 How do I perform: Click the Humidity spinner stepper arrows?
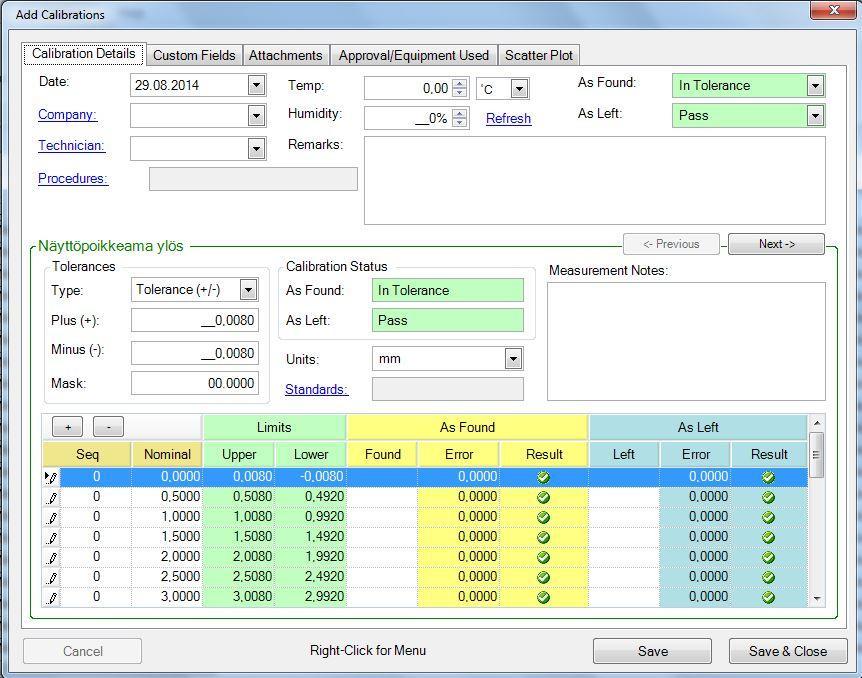(460, 118)
